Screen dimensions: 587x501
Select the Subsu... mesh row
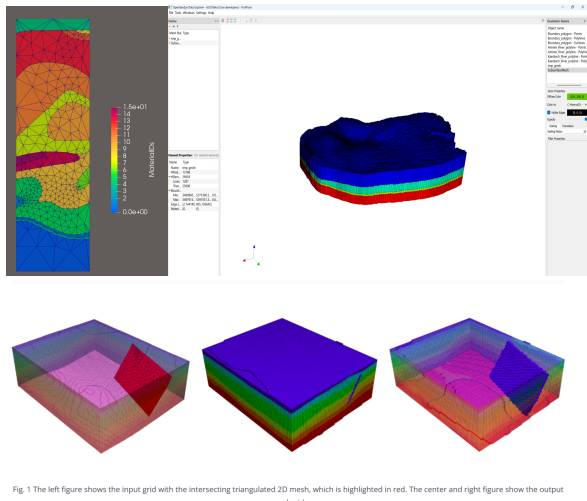194,43
